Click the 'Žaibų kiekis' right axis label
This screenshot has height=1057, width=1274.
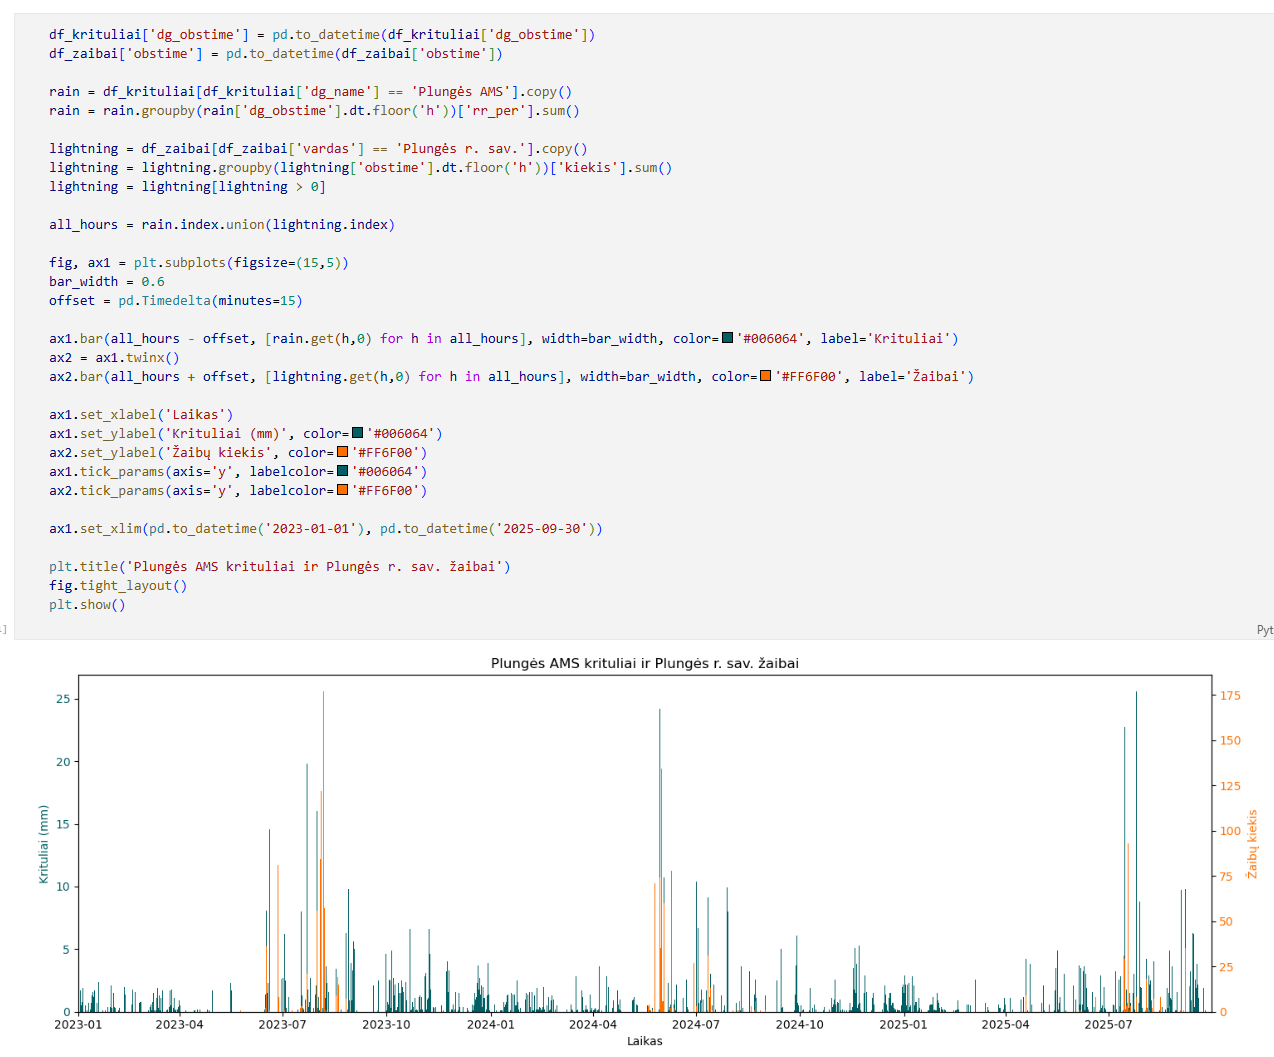1251,844
